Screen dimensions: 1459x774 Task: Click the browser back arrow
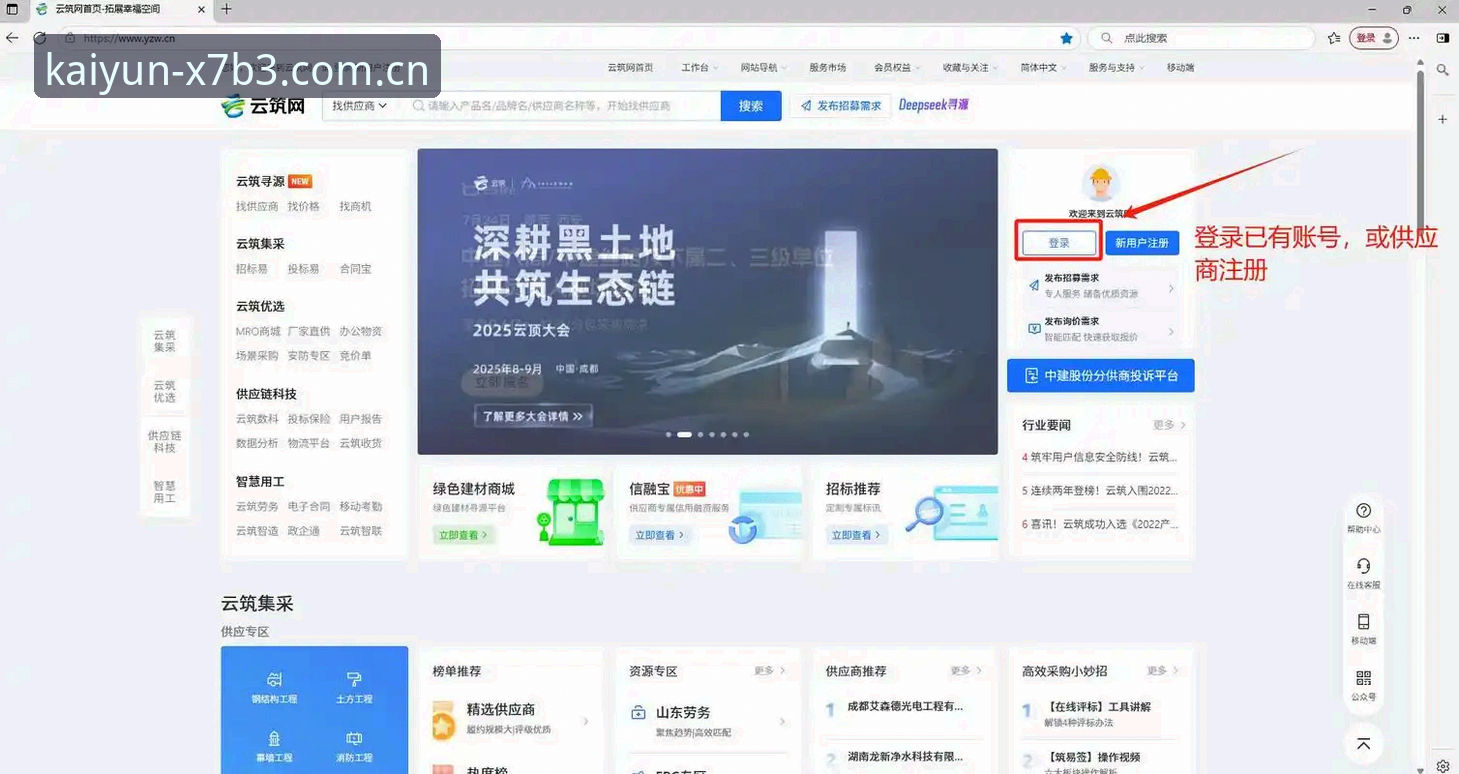tap(12, 38)
